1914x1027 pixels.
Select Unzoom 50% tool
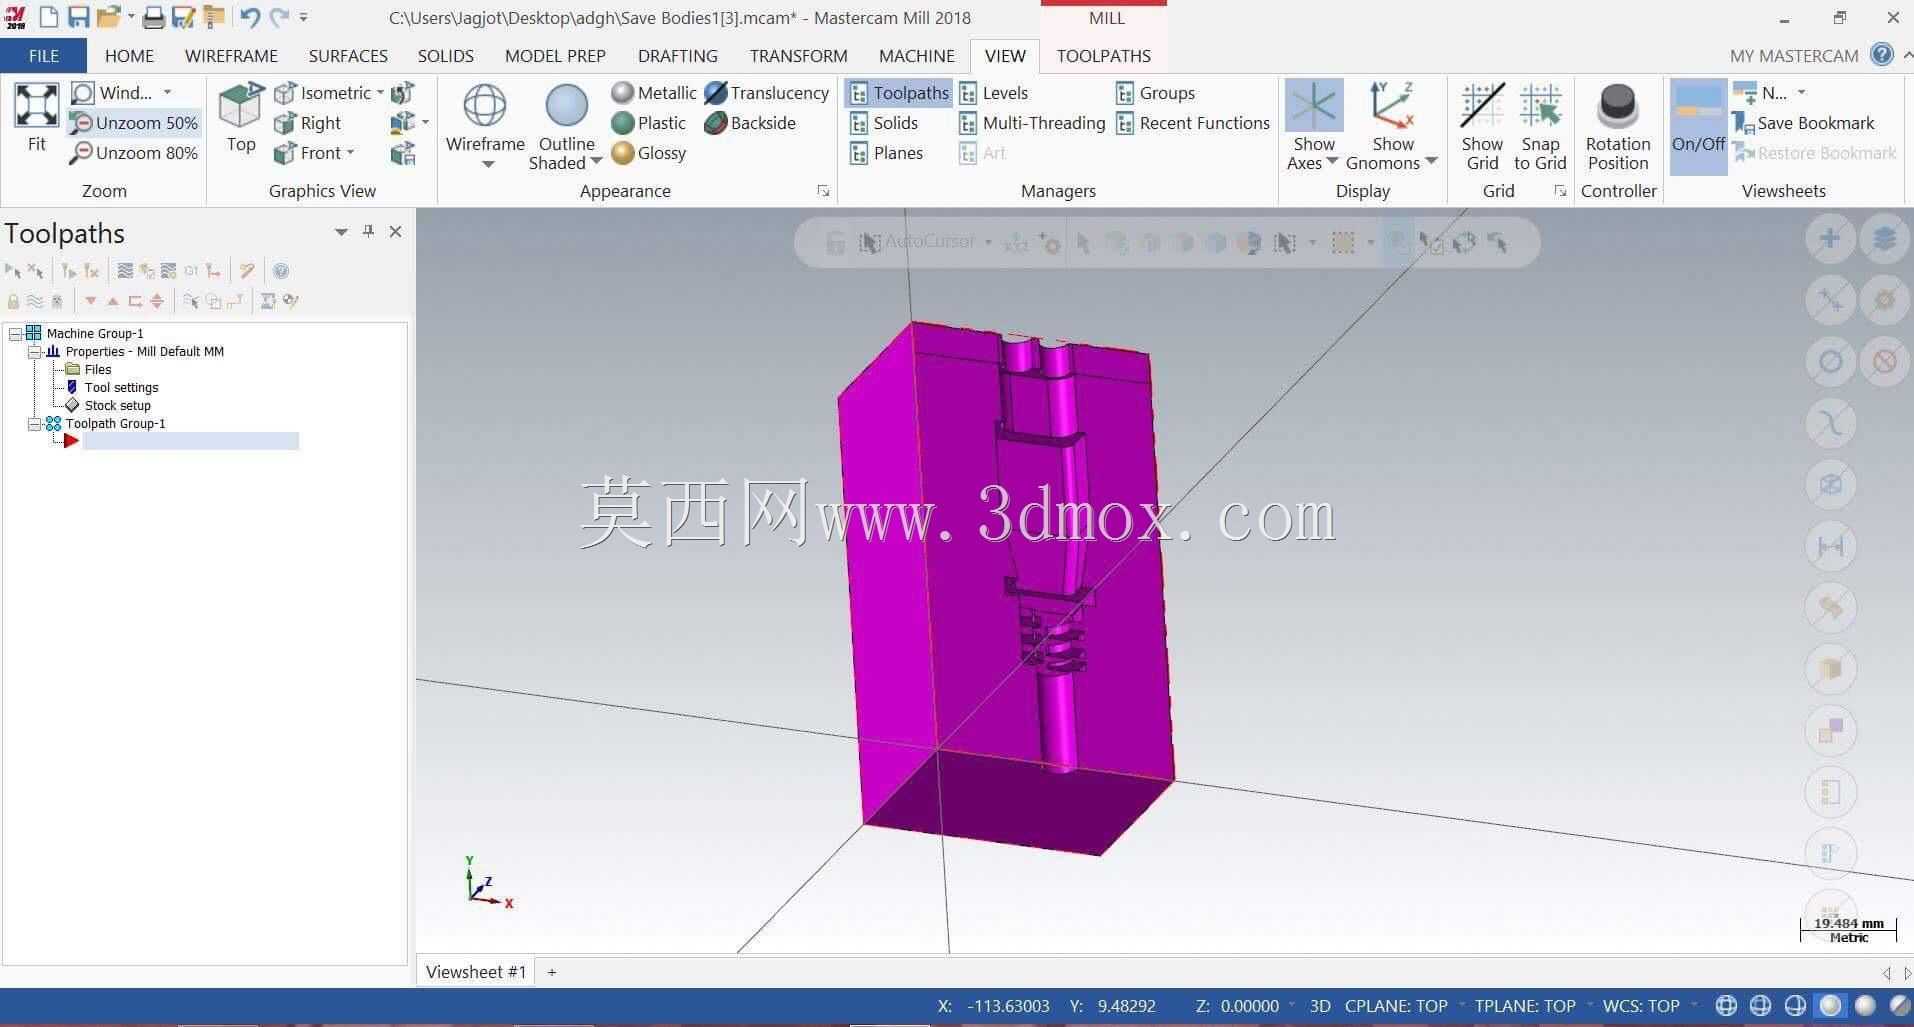point(134,123)
